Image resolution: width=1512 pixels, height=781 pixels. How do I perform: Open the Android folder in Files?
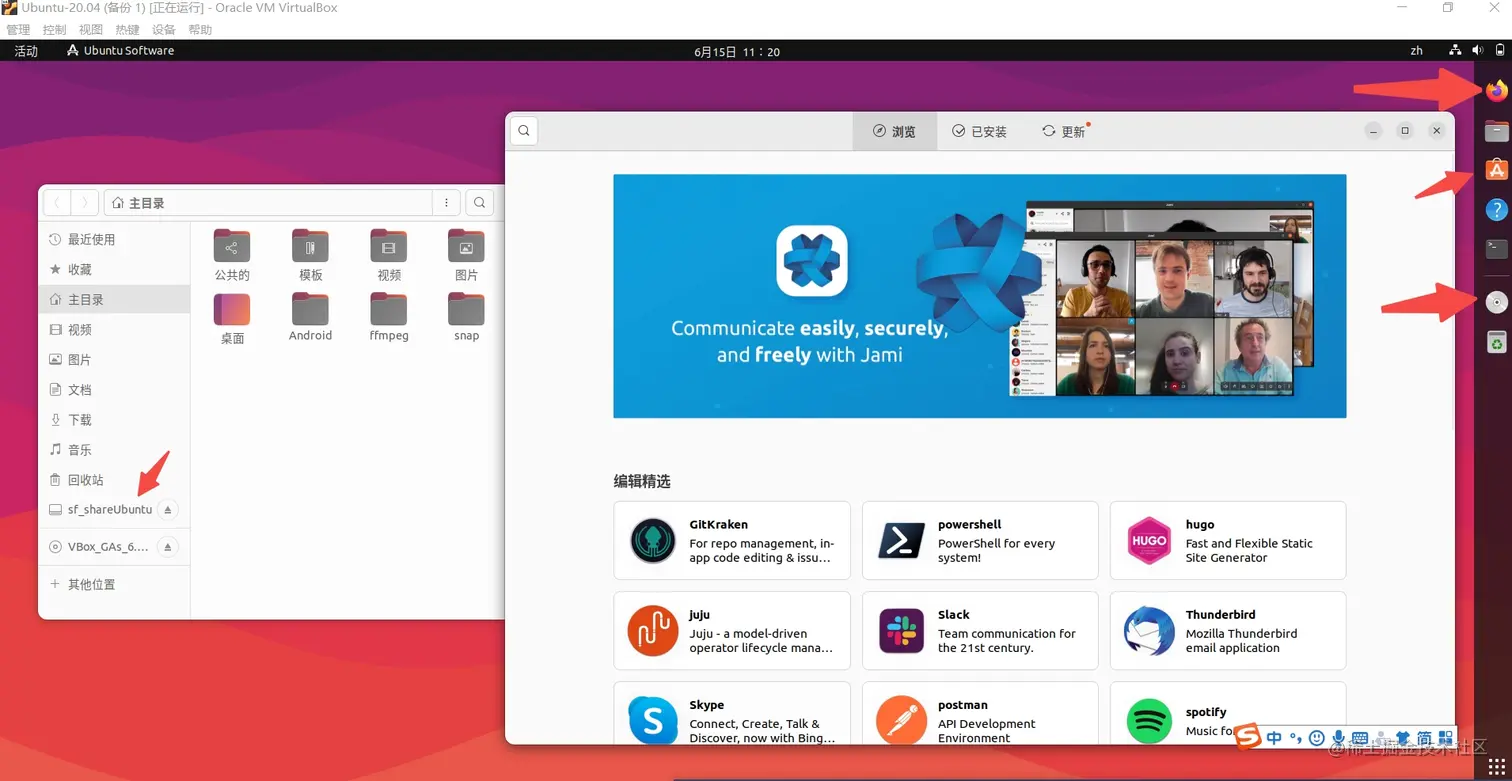pyautogui.click(x=310, y=318)
